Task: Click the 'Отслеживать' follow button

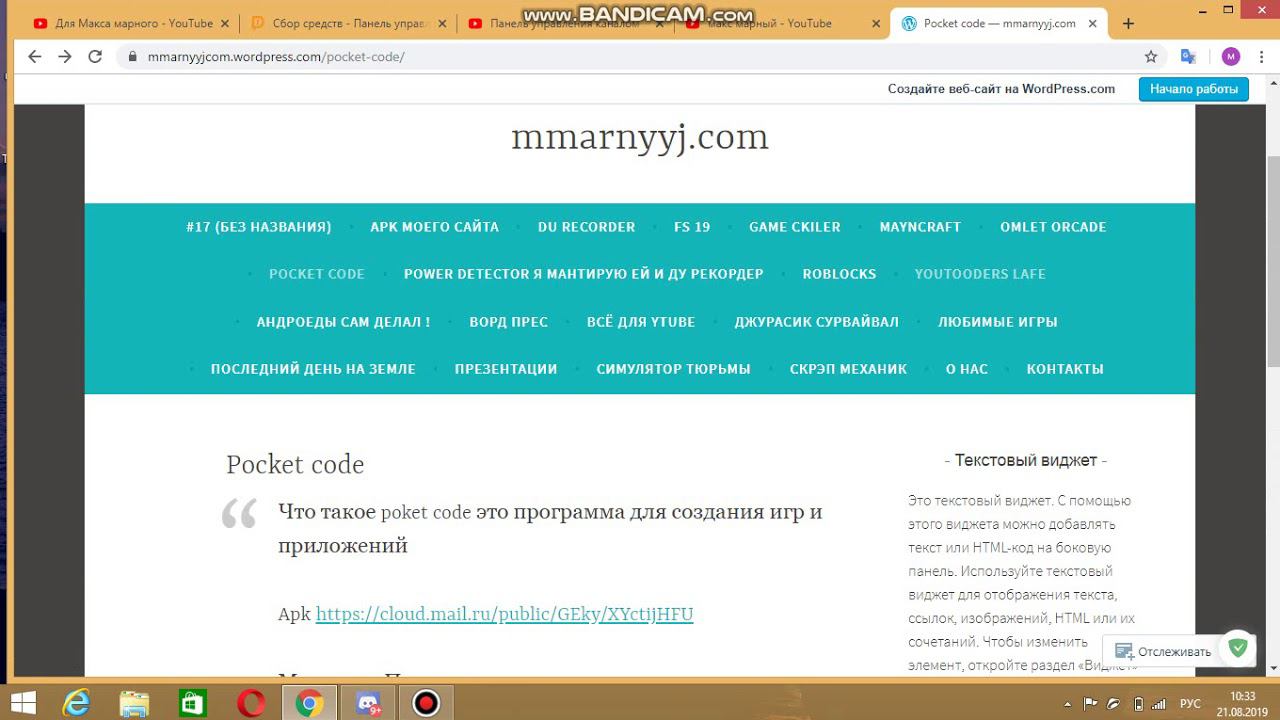Action: point(1164,651)
